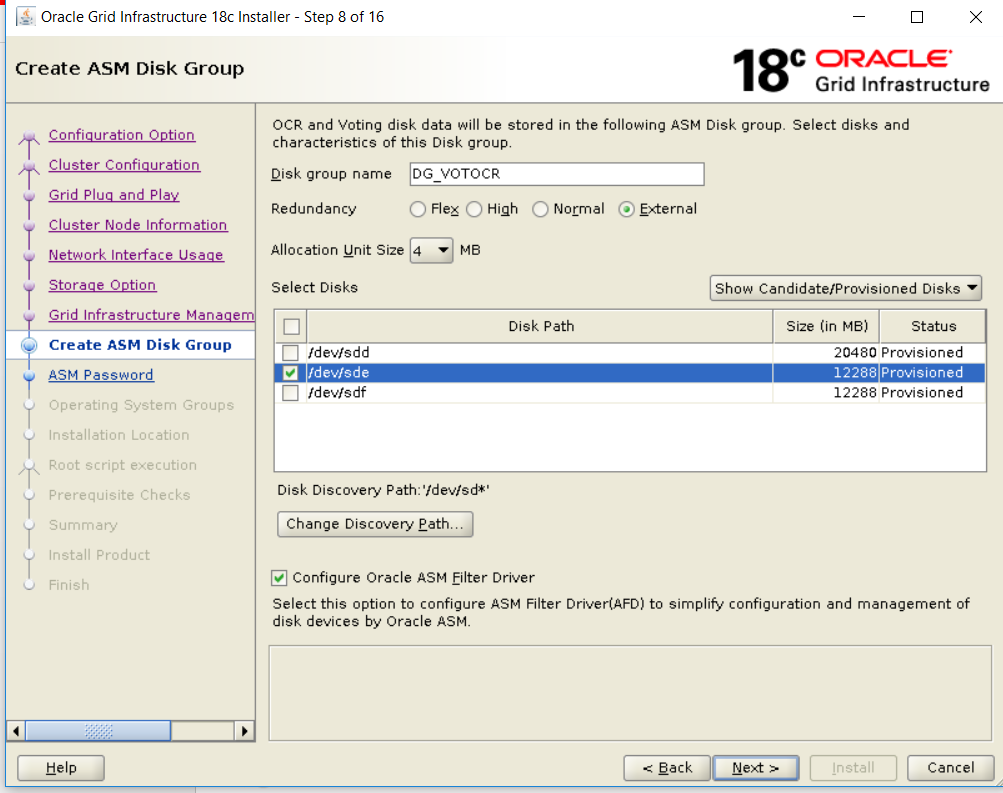This screenshot has width=1003, height=793.
Task: Click the 20480 size cell
Action: click(826, 352)
